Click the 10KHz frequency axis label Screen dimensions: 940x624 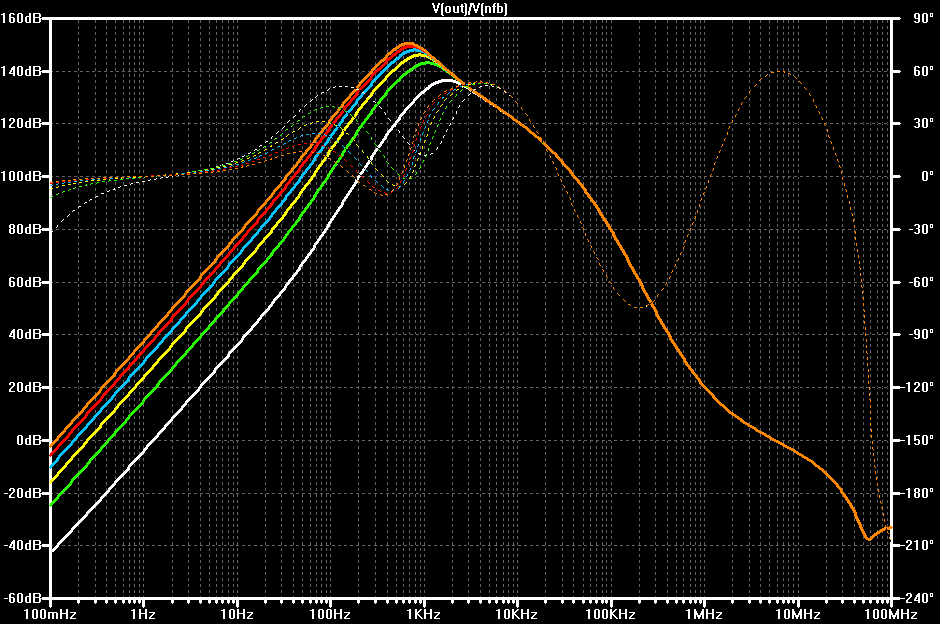coord(516,614)
